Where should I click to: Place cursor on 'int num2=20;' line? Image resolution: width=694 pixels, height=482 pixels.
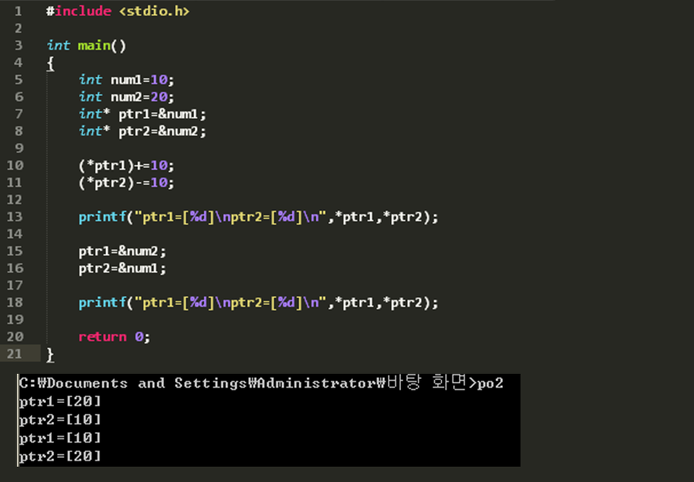click(127, 96)
